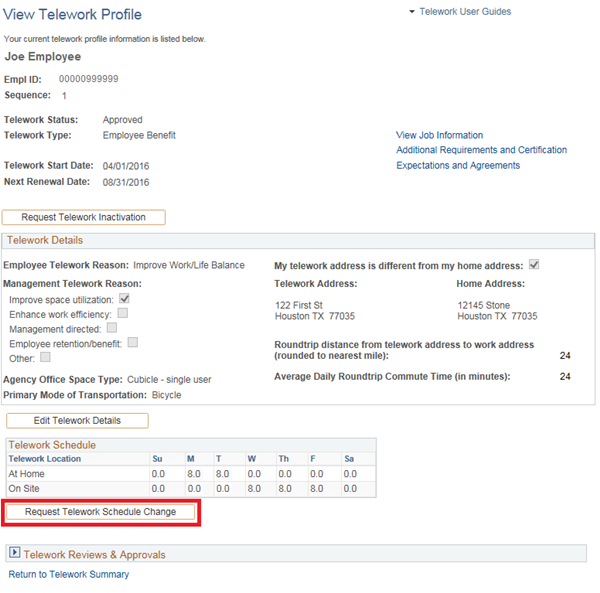Follow the Return to Telework Summary link

pyautogui.click(x=68, y=575)
